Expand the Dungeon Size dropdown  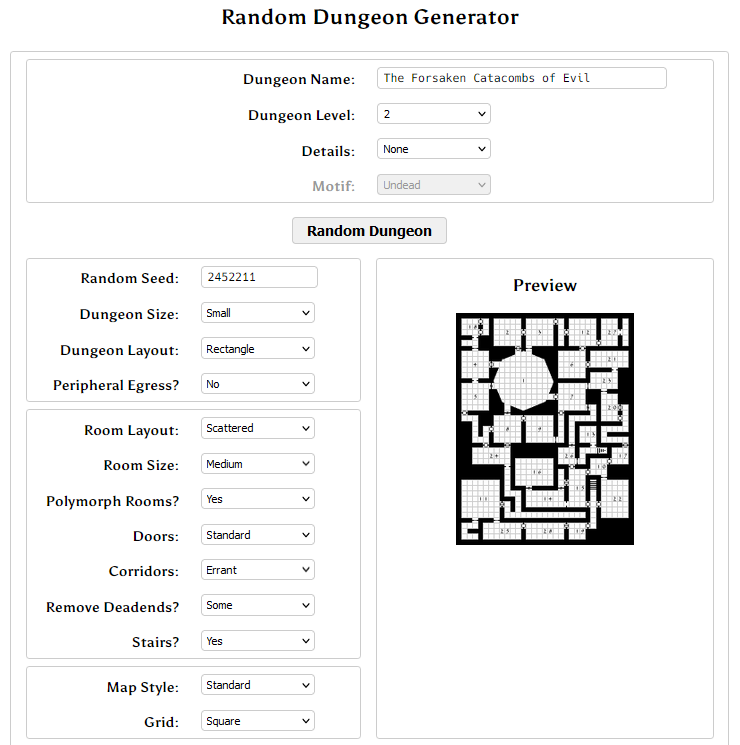tap(258, 313)
